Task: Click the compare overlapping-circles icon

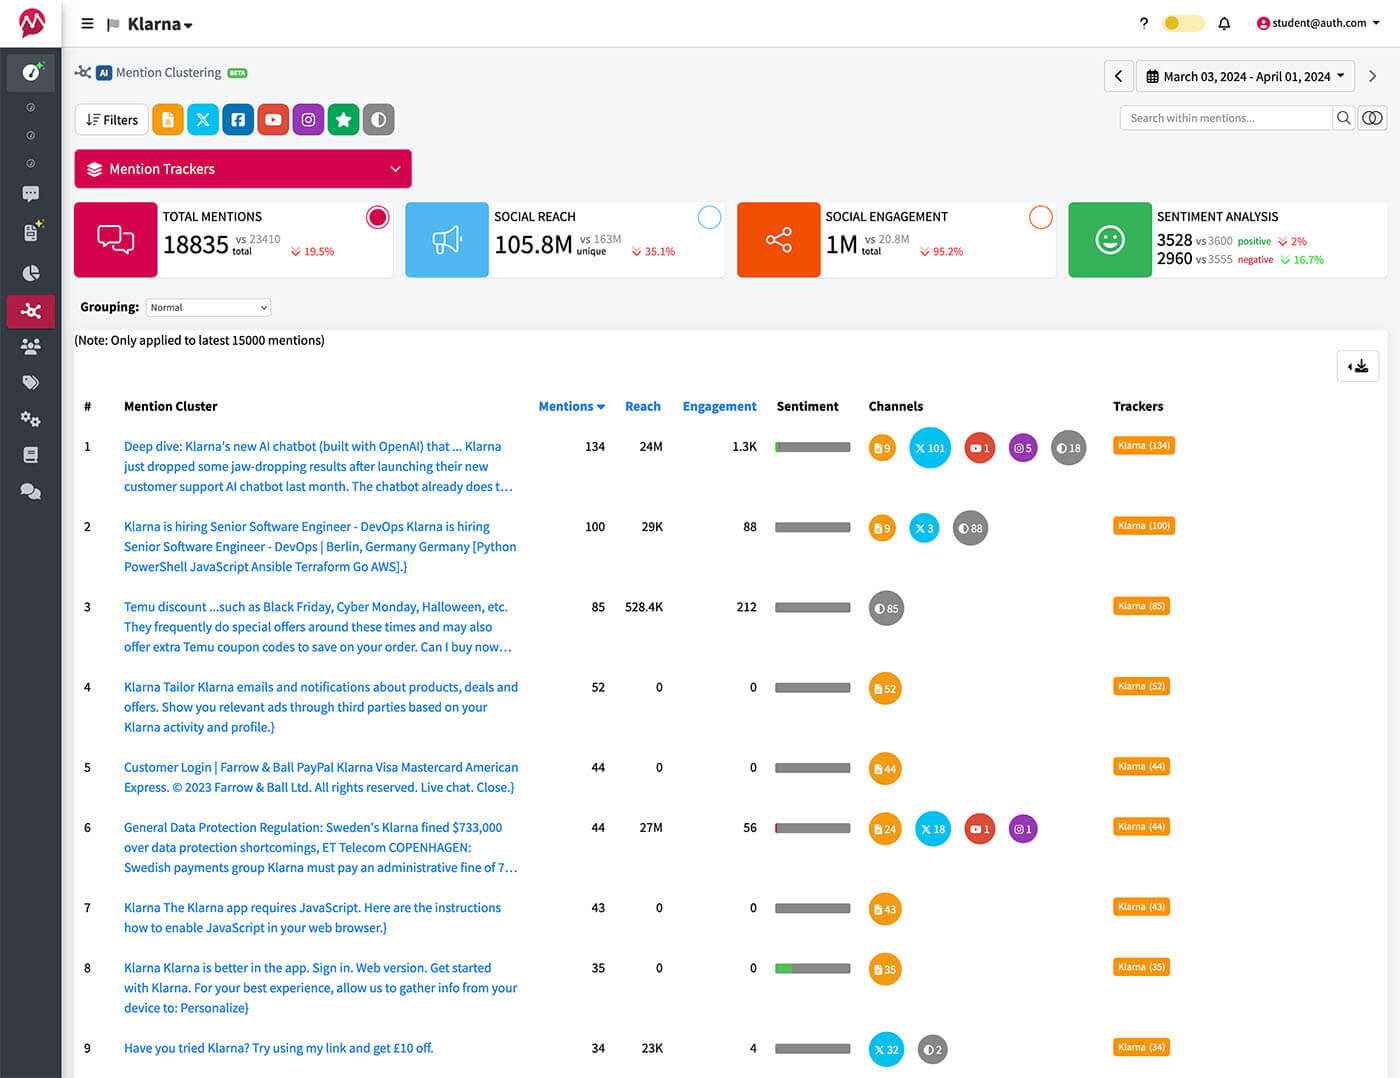Action: (1373, 118)
